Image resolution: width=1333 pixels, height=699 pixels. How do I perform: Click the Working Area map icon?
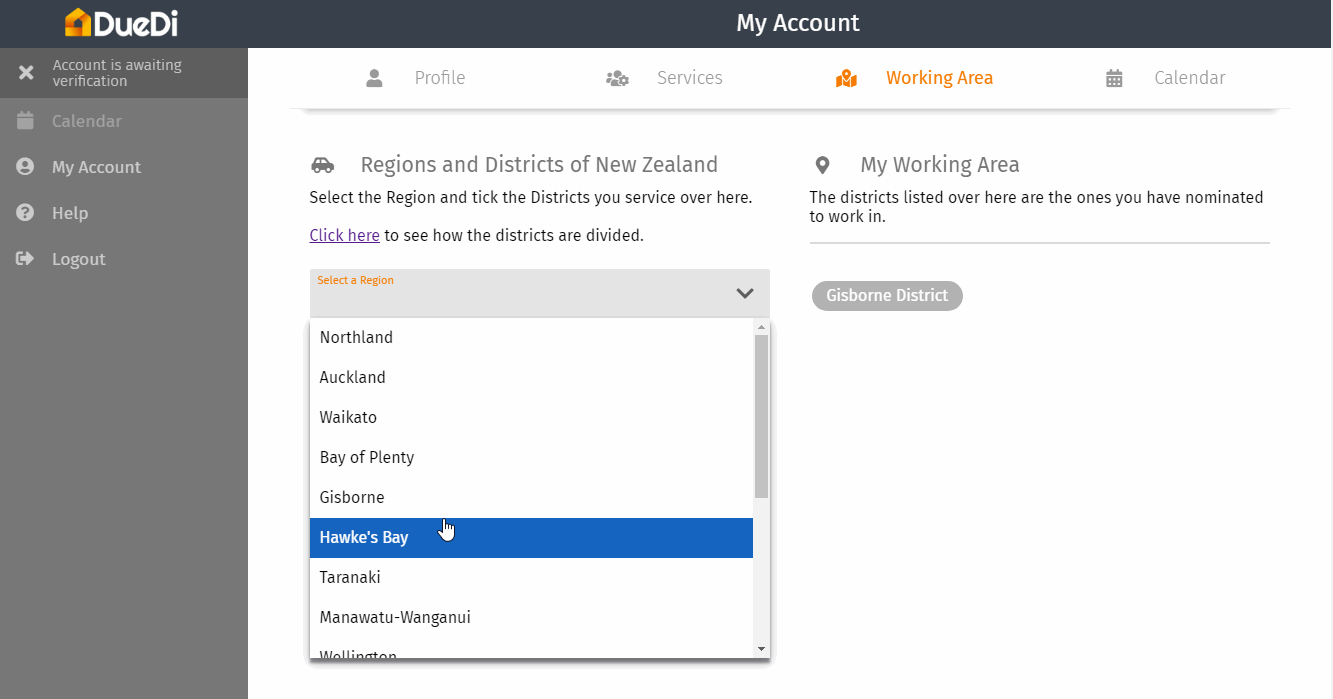(846, 78)
